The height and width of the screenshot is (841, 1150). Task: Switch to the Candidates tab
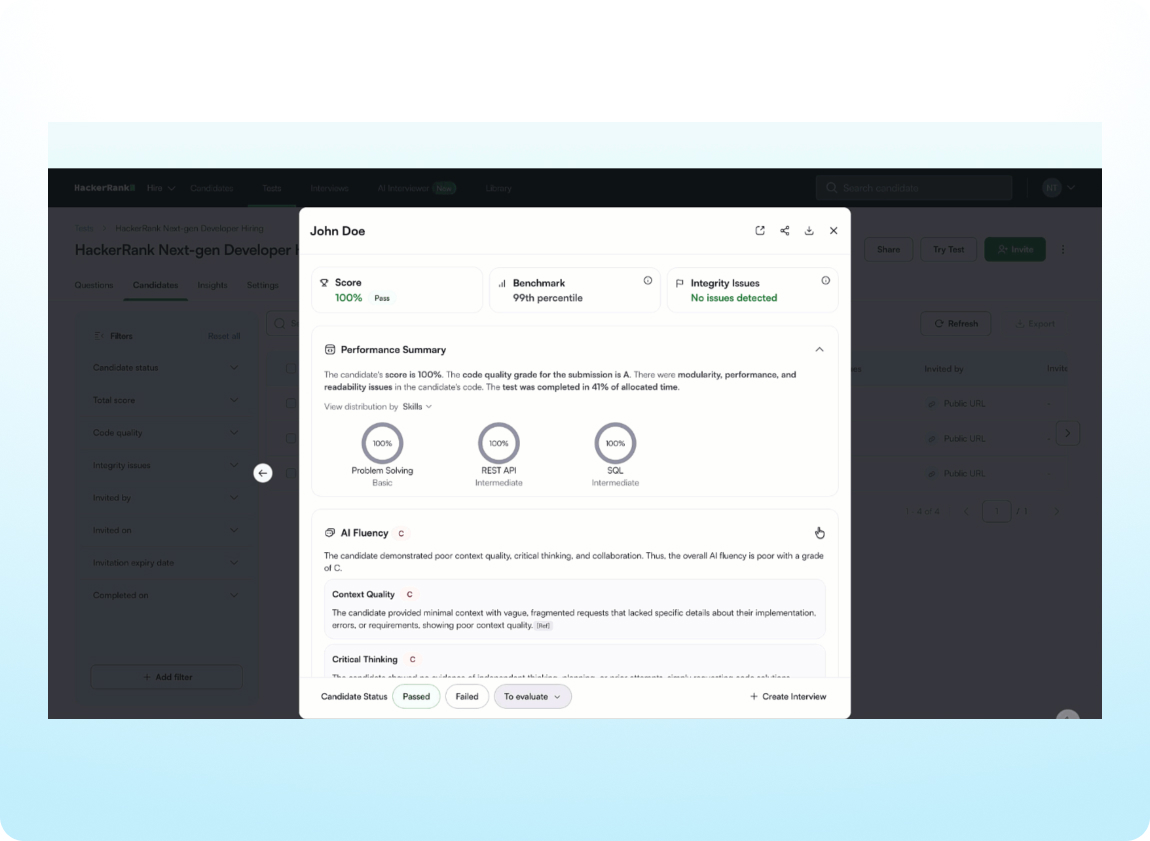click(x=155, y=285)
